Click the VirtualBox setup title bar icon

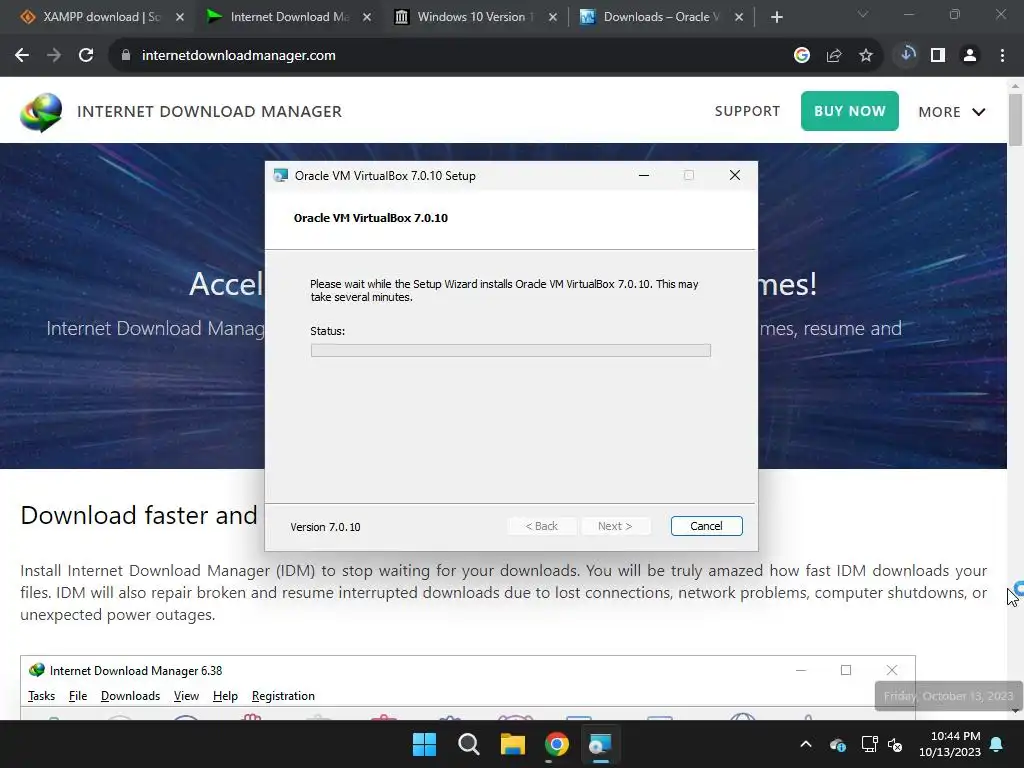point(281,176)
